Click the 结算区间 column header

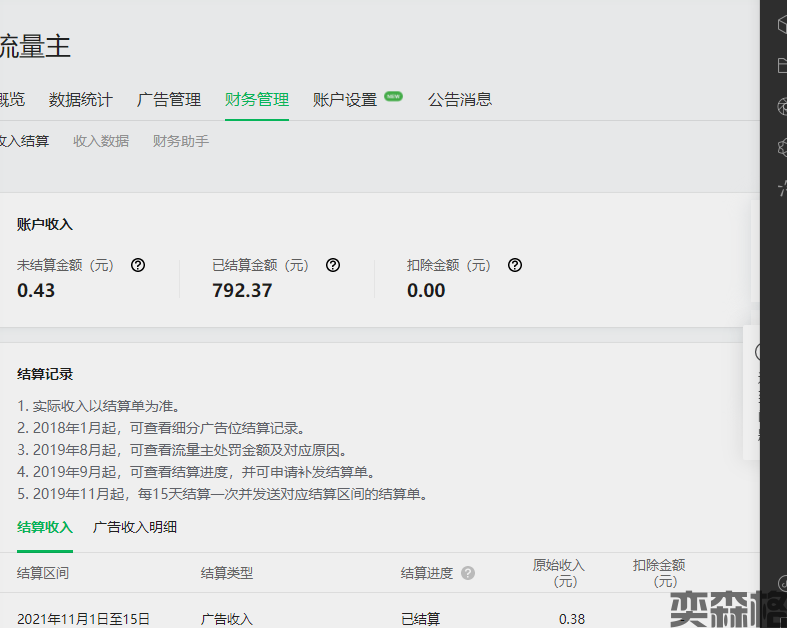[x=43, y=573]
